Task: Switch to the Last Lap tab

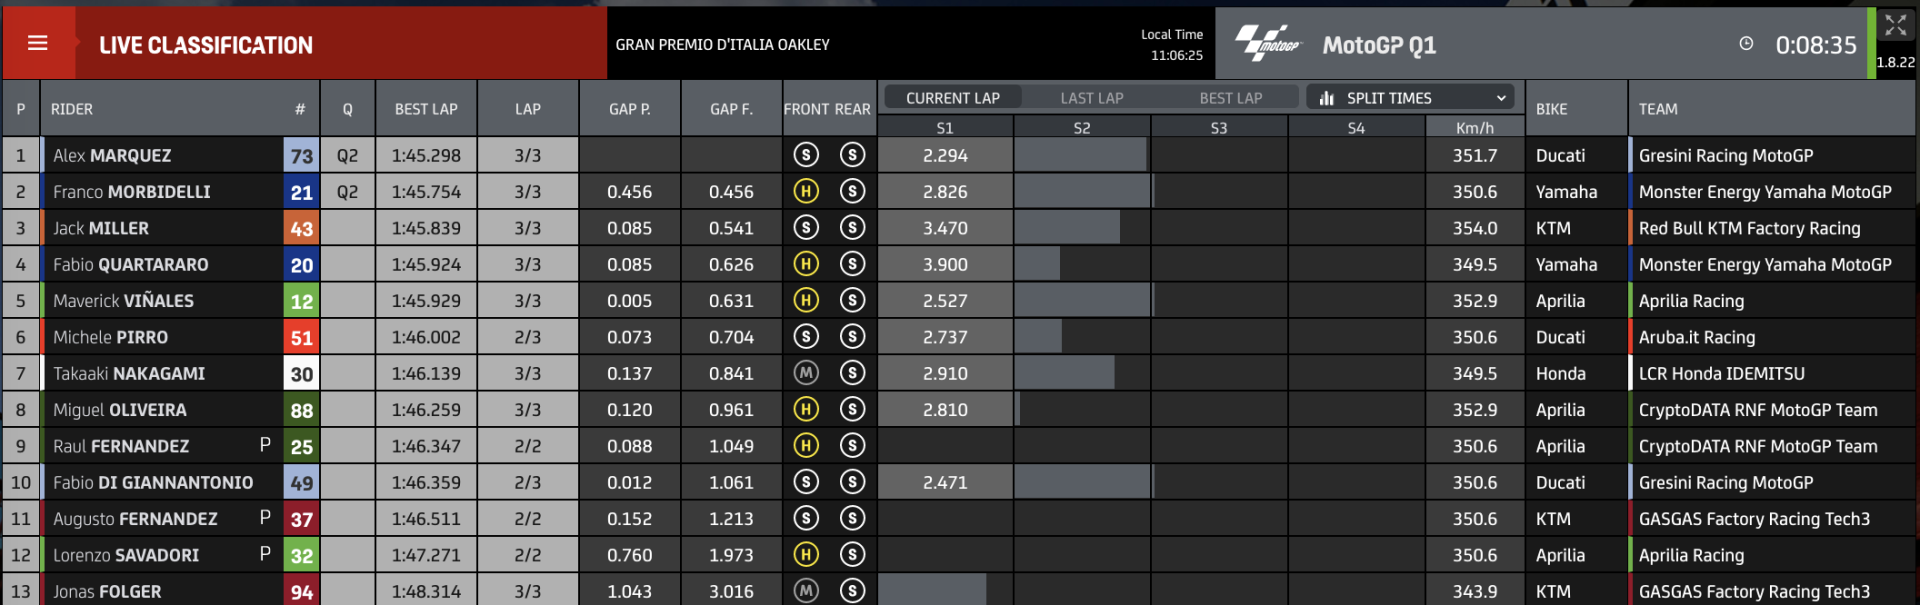Action: 1092,98
